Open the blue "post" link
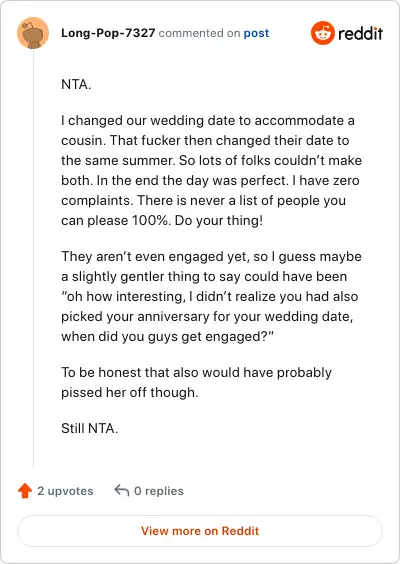 (256, 33)
